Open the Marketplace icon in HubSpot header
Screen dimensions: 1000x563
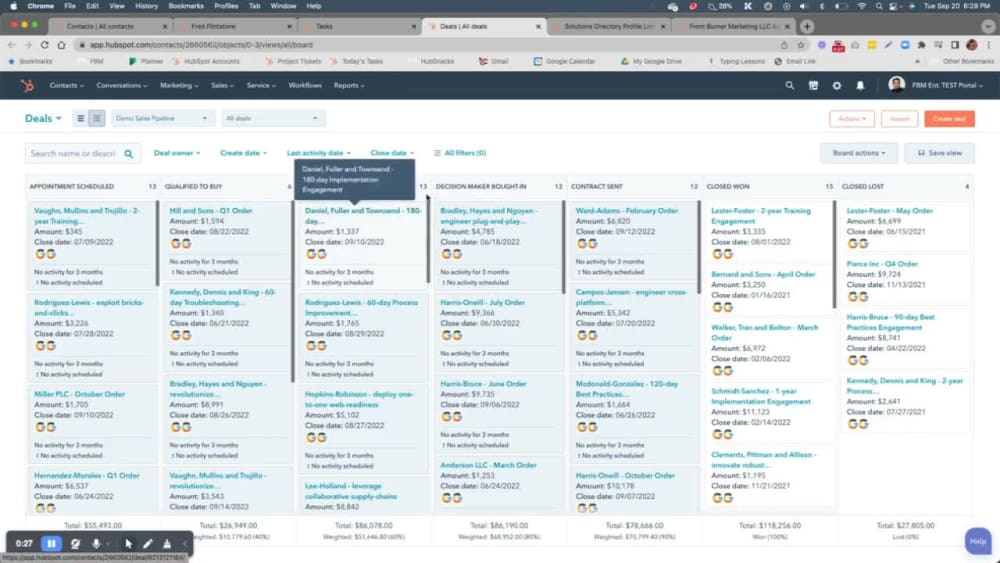813,85
